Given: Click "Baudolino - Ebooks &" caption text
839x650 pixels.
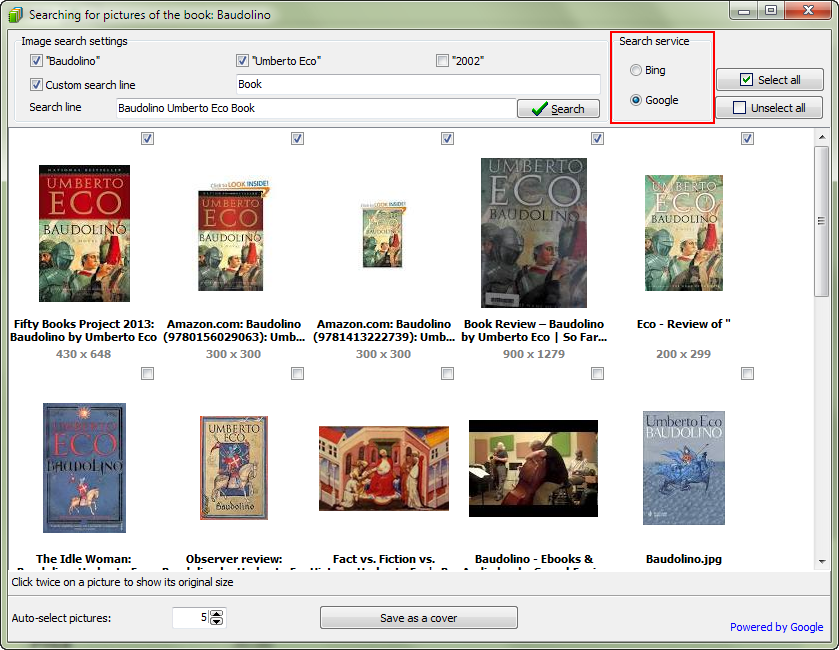Looking at the screenshot, I should 533,559.
